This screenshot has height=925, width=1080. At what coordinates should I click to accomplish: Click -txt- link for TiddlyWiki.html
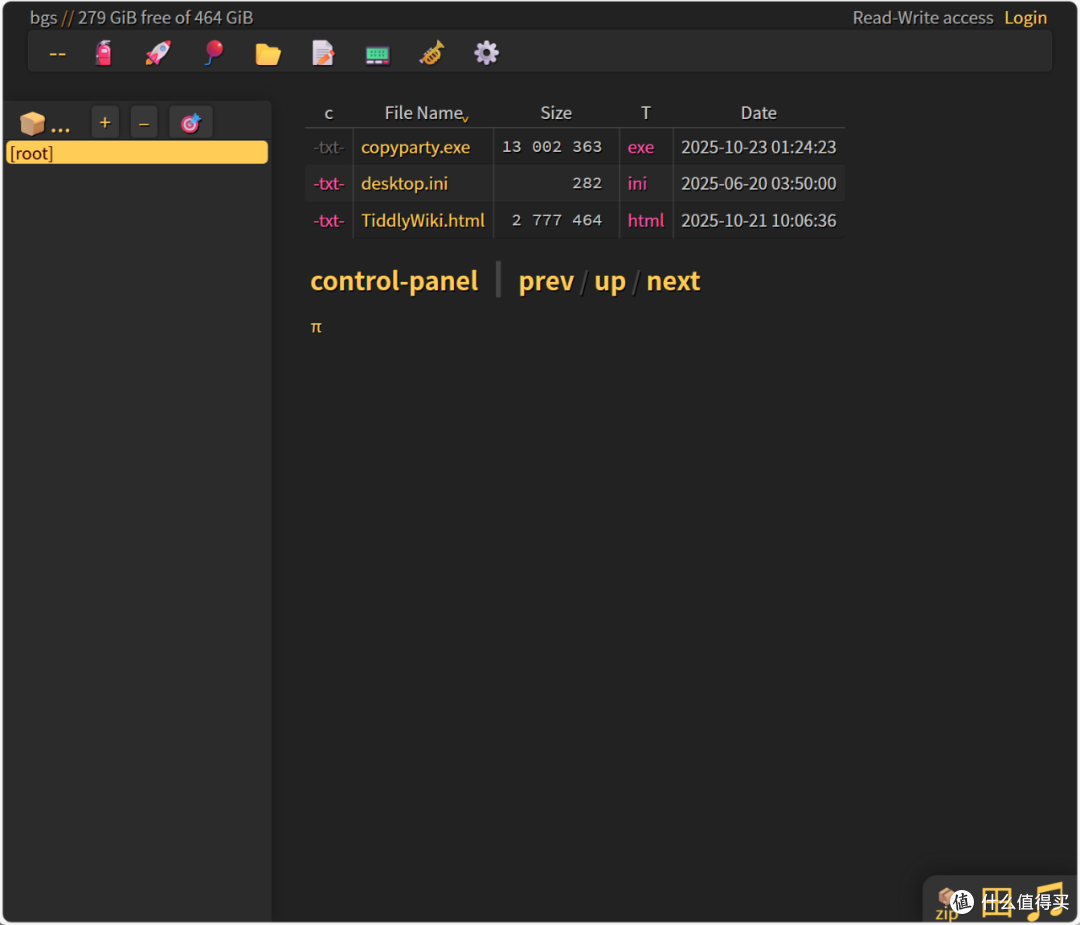pyautogui.click(x=329, y=221)
